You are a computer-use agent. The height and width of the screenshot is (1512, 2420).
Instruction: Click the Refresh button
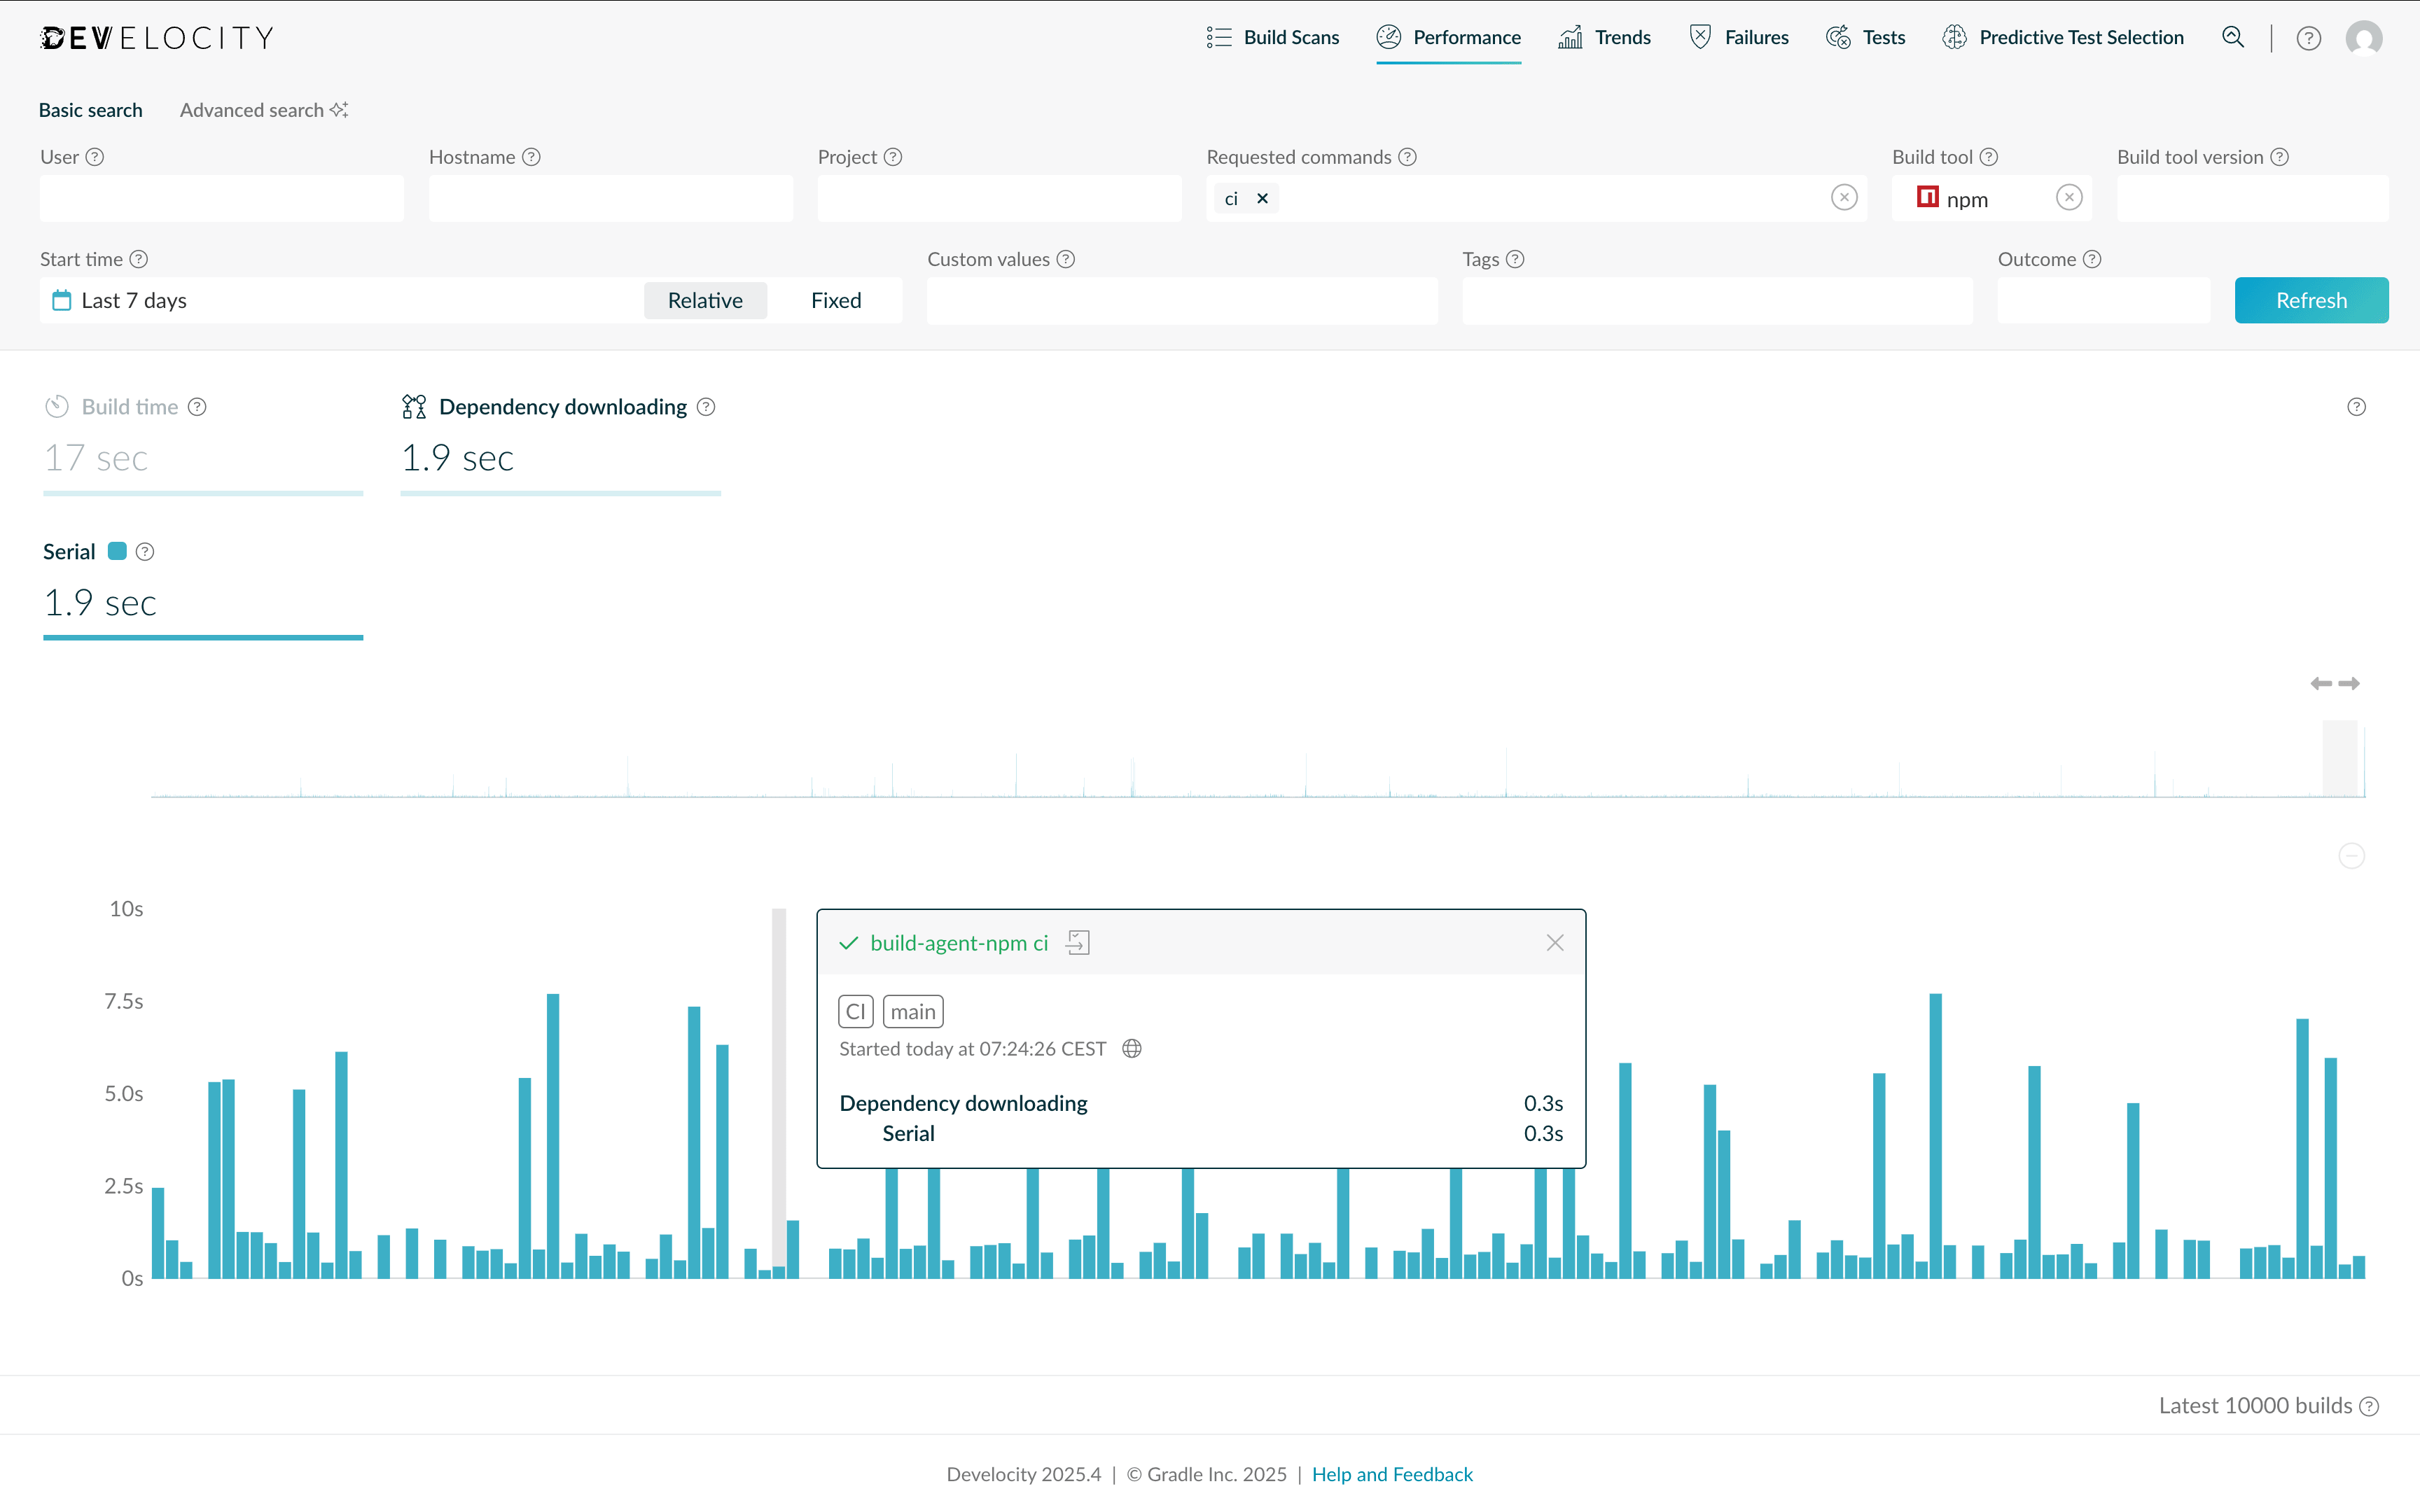2311,300
